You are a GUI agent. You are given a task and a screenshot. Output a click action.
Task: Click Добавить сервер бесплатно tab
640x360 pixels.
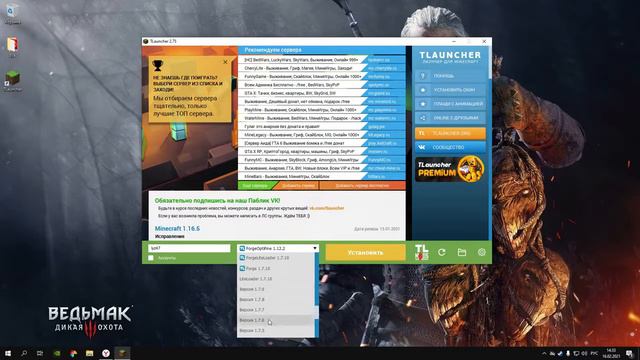pyautogui.click(x=362, y=186)
